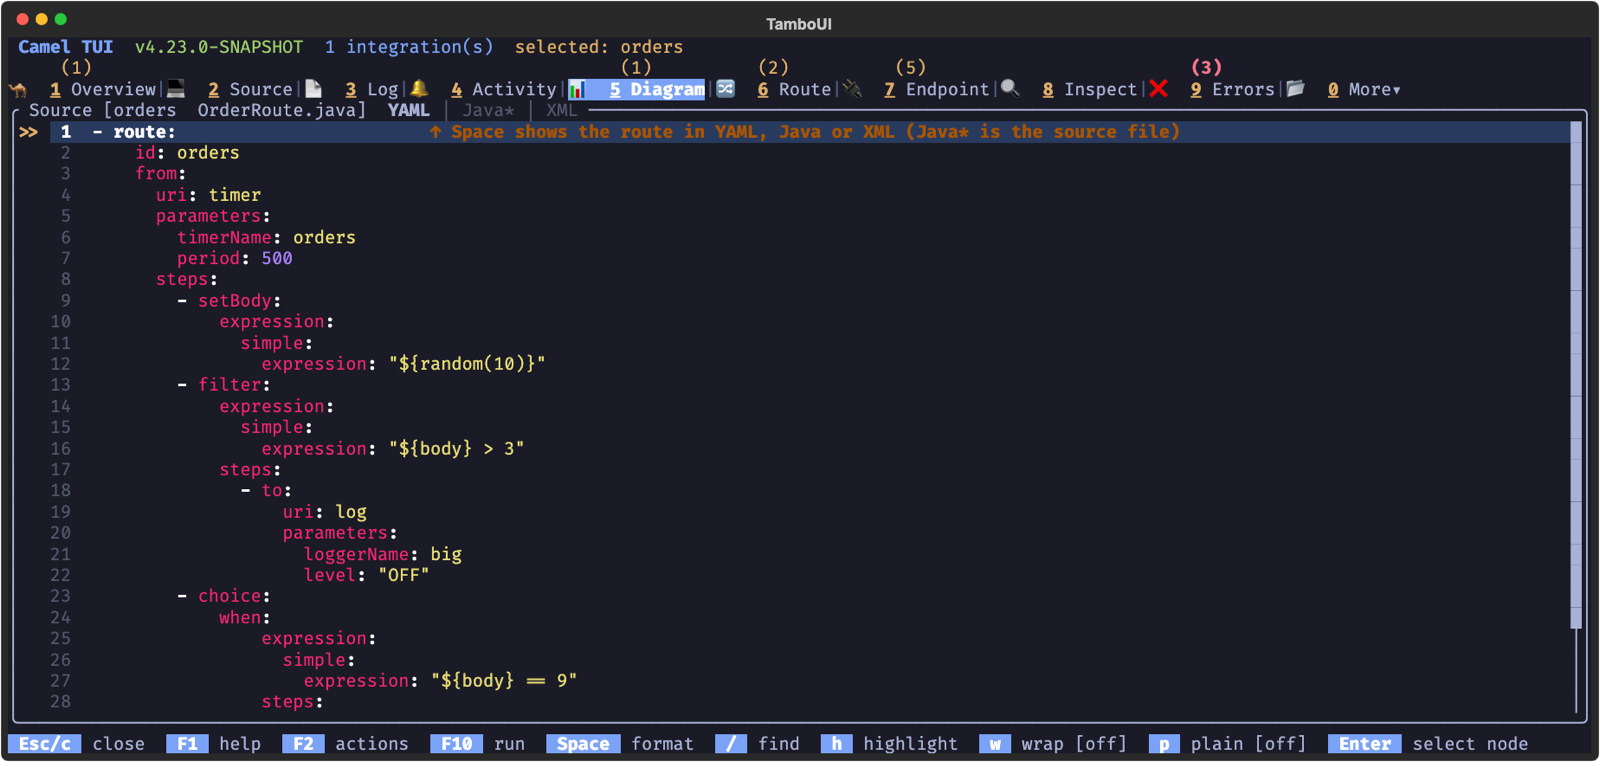1600x762 pixels.
Task: Toggle plain [off] option
Action: (1228, 743)
